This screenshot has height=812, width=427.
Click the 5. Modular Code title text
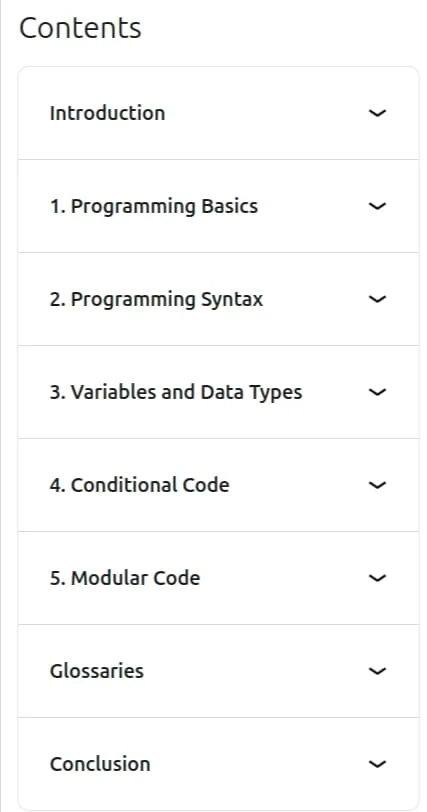pyautogui.click(x=125, y=578)
